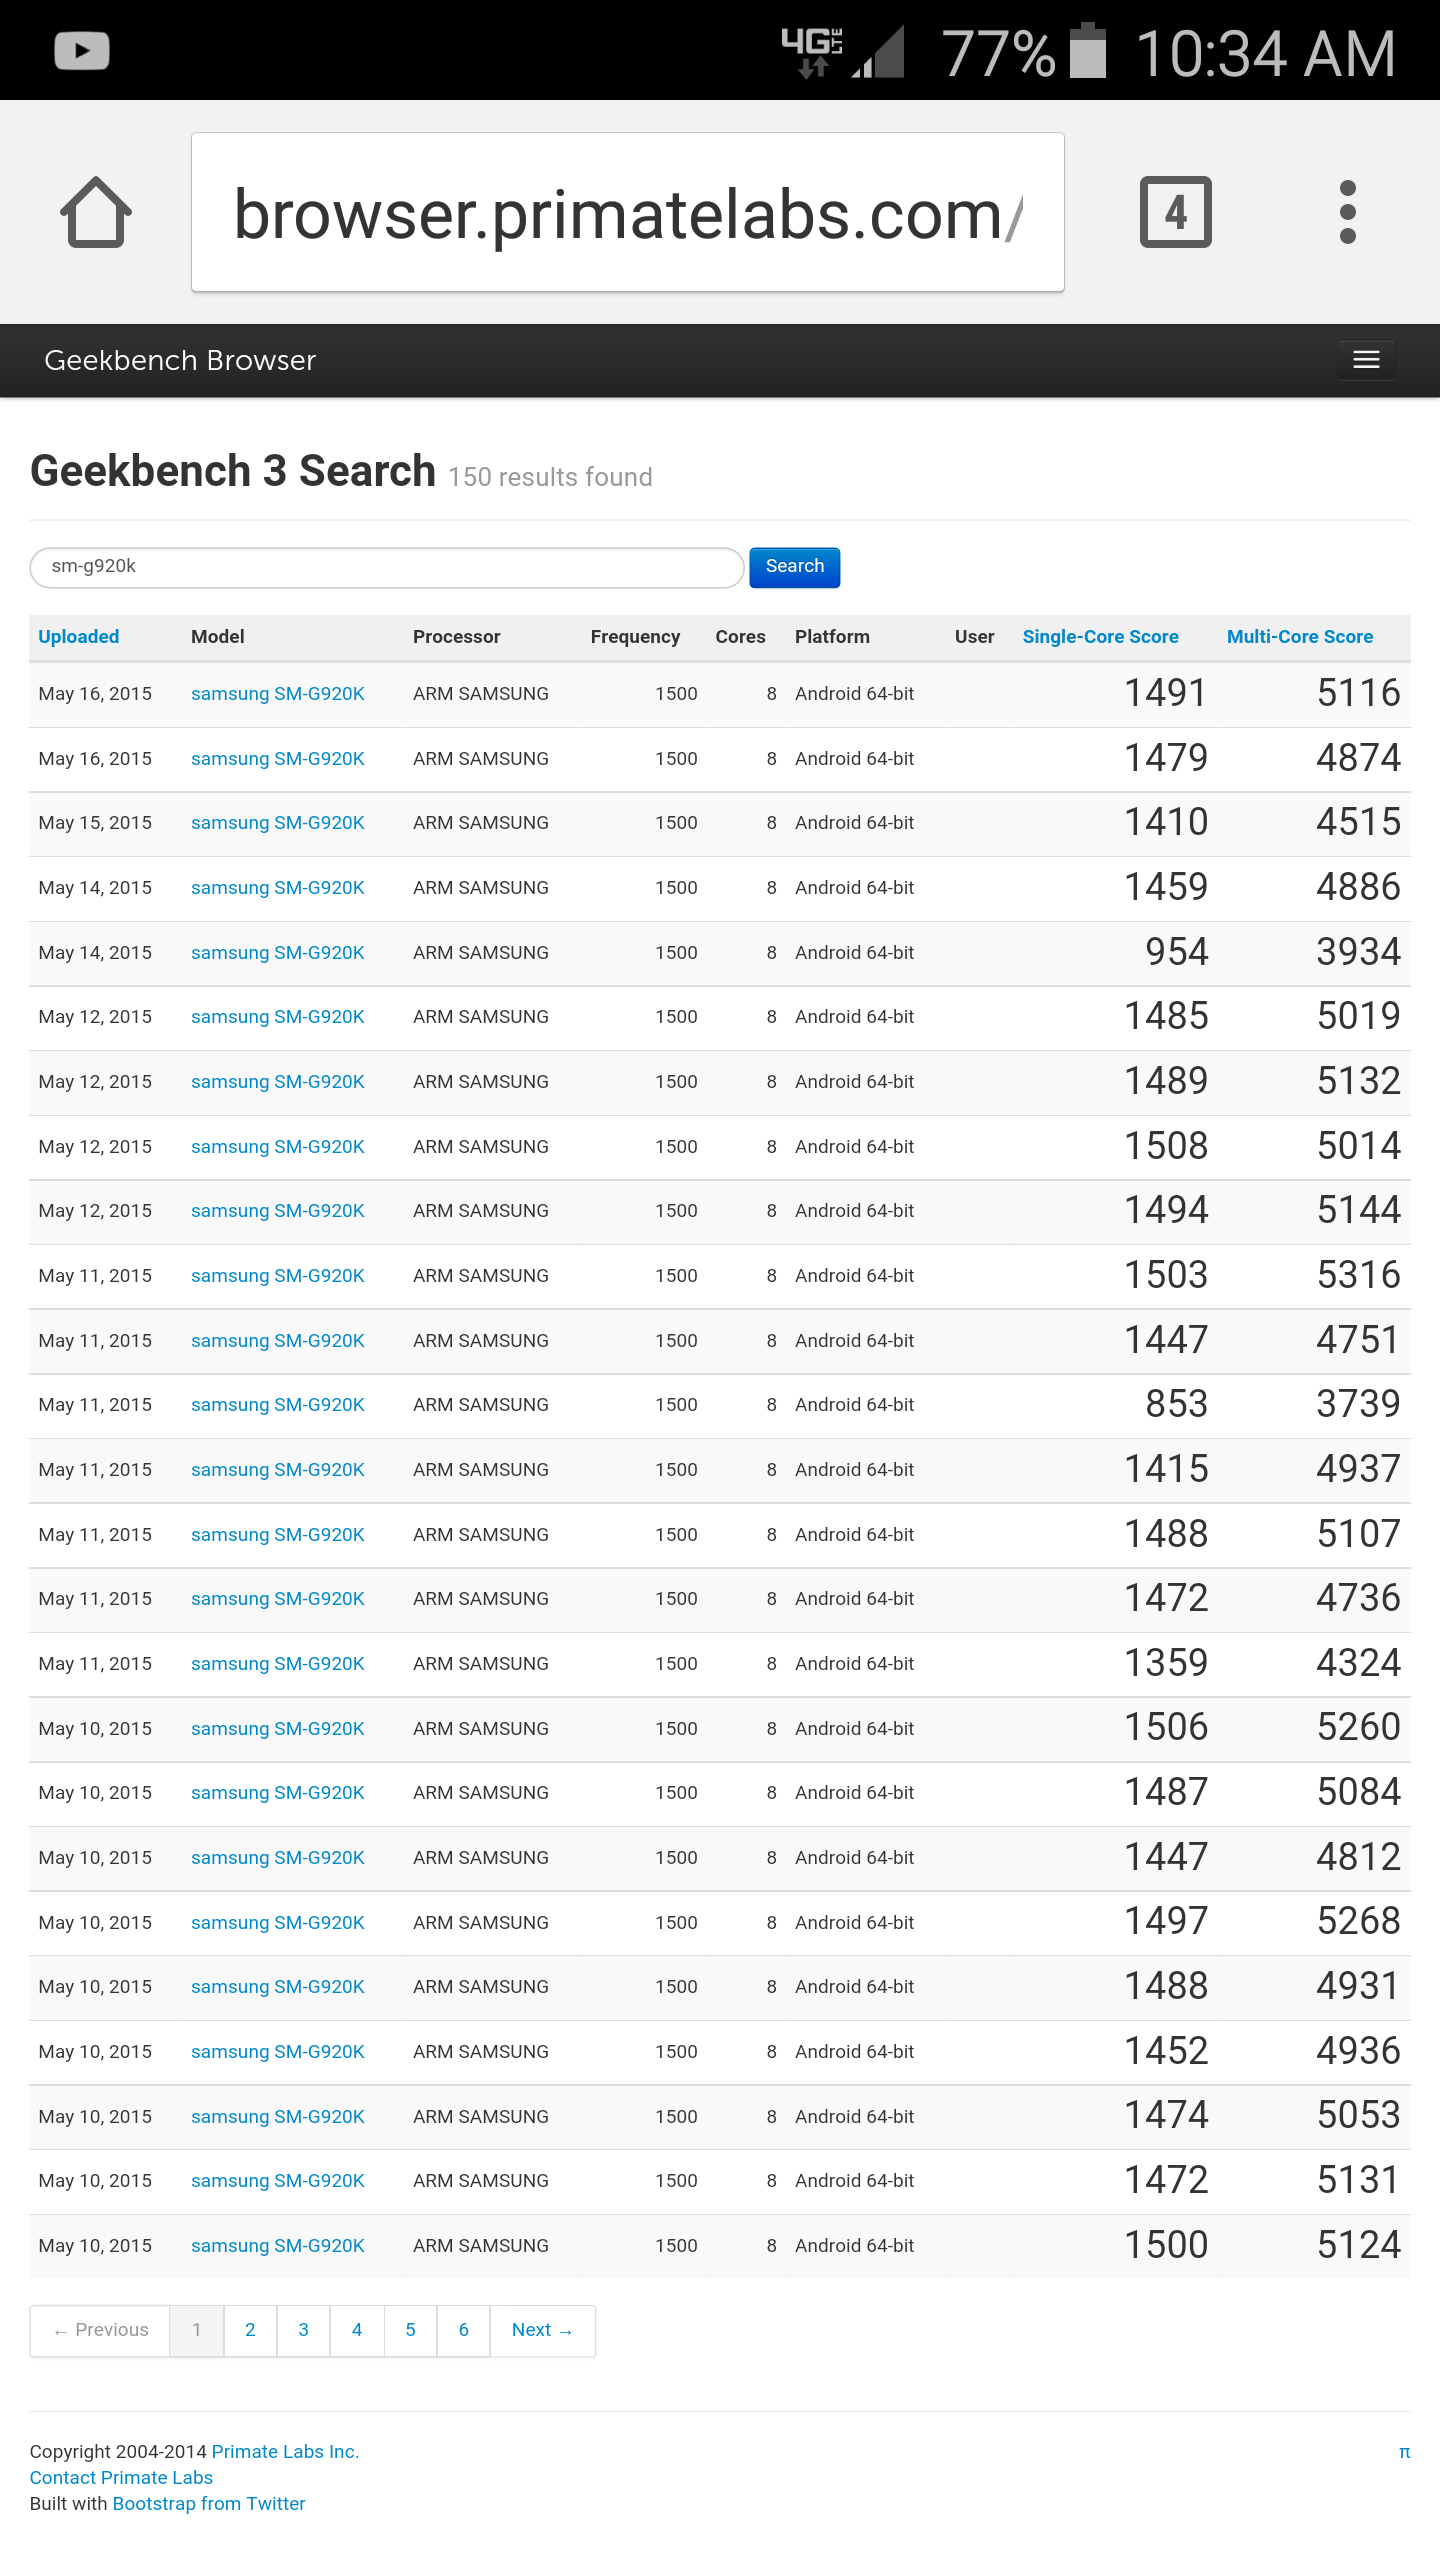1440x2560 pixels.
Task: Click the sm-g920k search text field
Action: (386, 567)
